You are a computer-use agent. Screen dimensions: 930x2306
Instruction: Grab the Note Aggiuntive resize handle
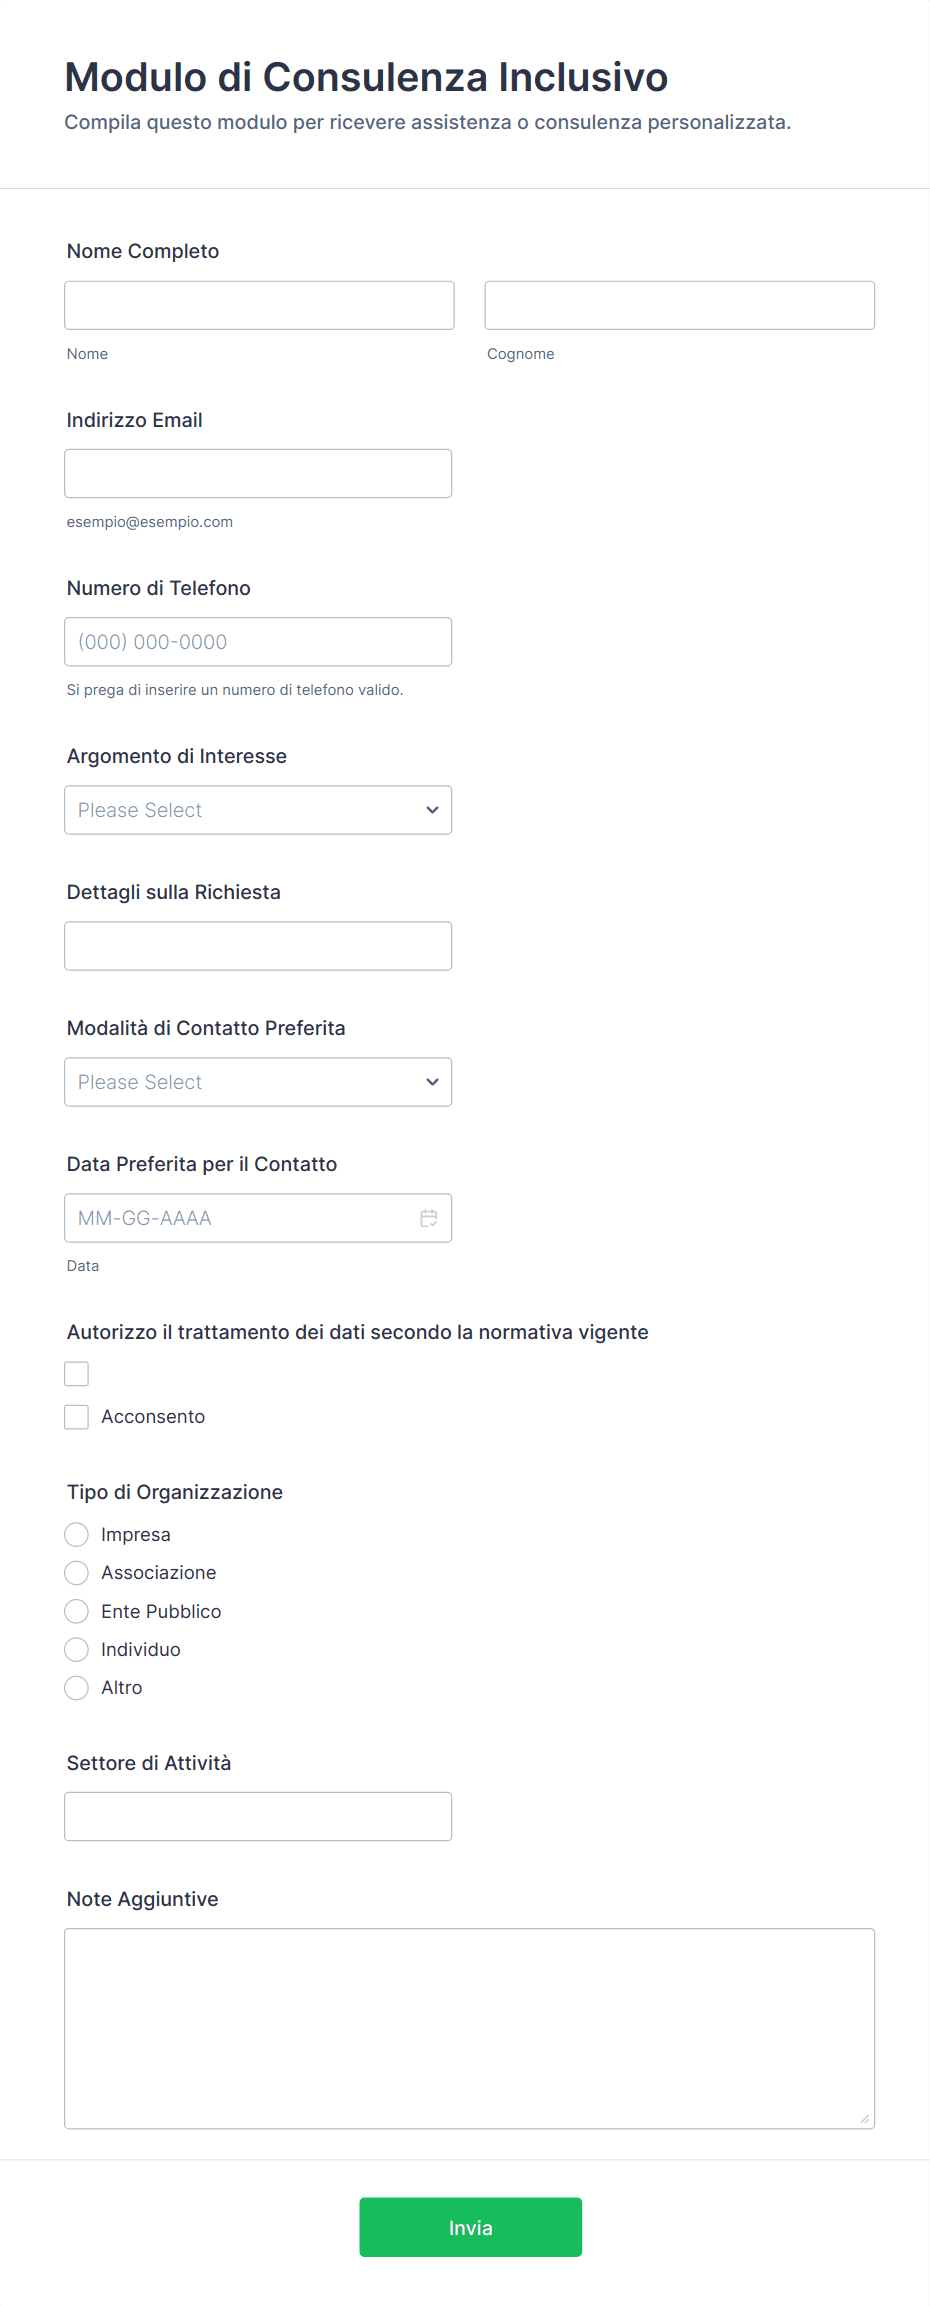point(865,2119)
